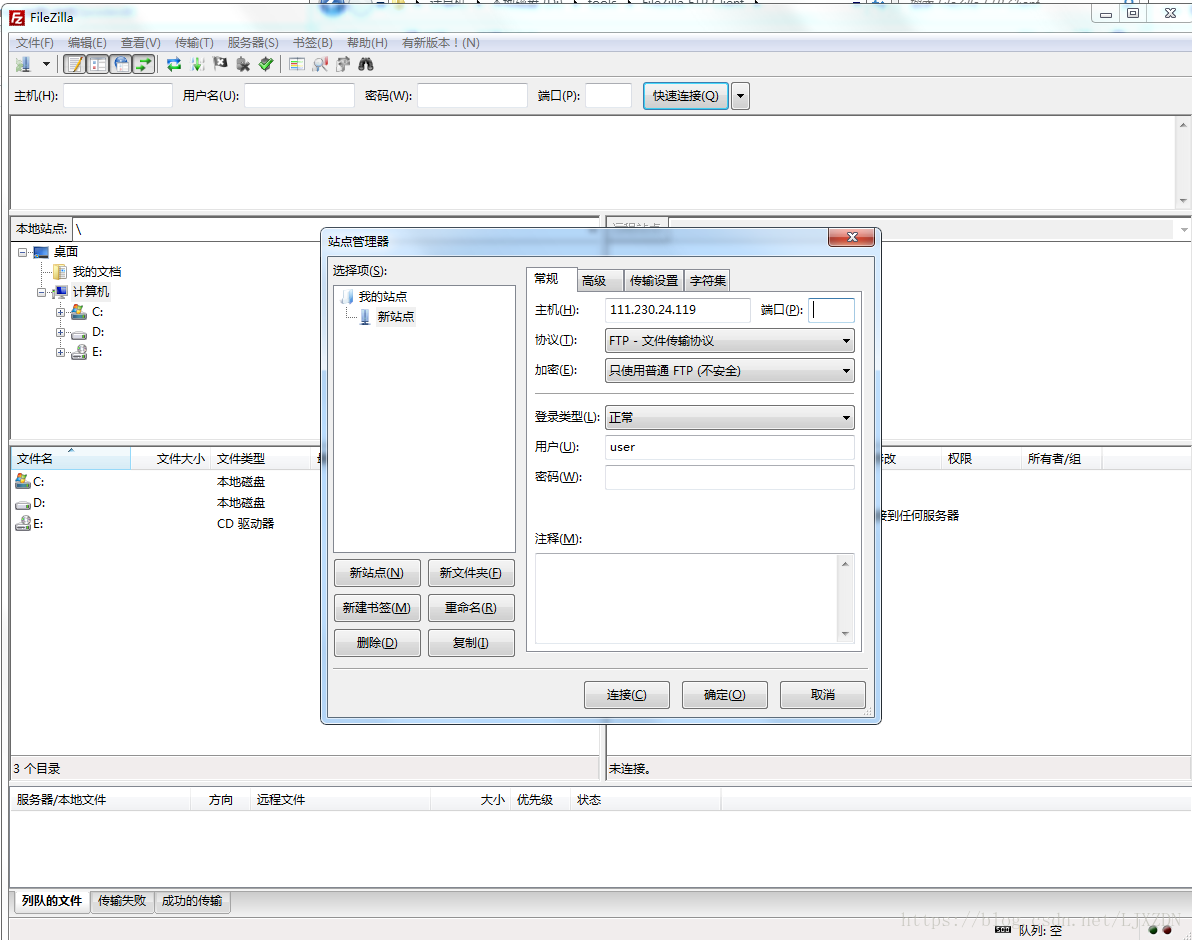Switch to the 传输设置 tab
Viewport: 1192px width, 940px height.
click(x=654, y=280)
